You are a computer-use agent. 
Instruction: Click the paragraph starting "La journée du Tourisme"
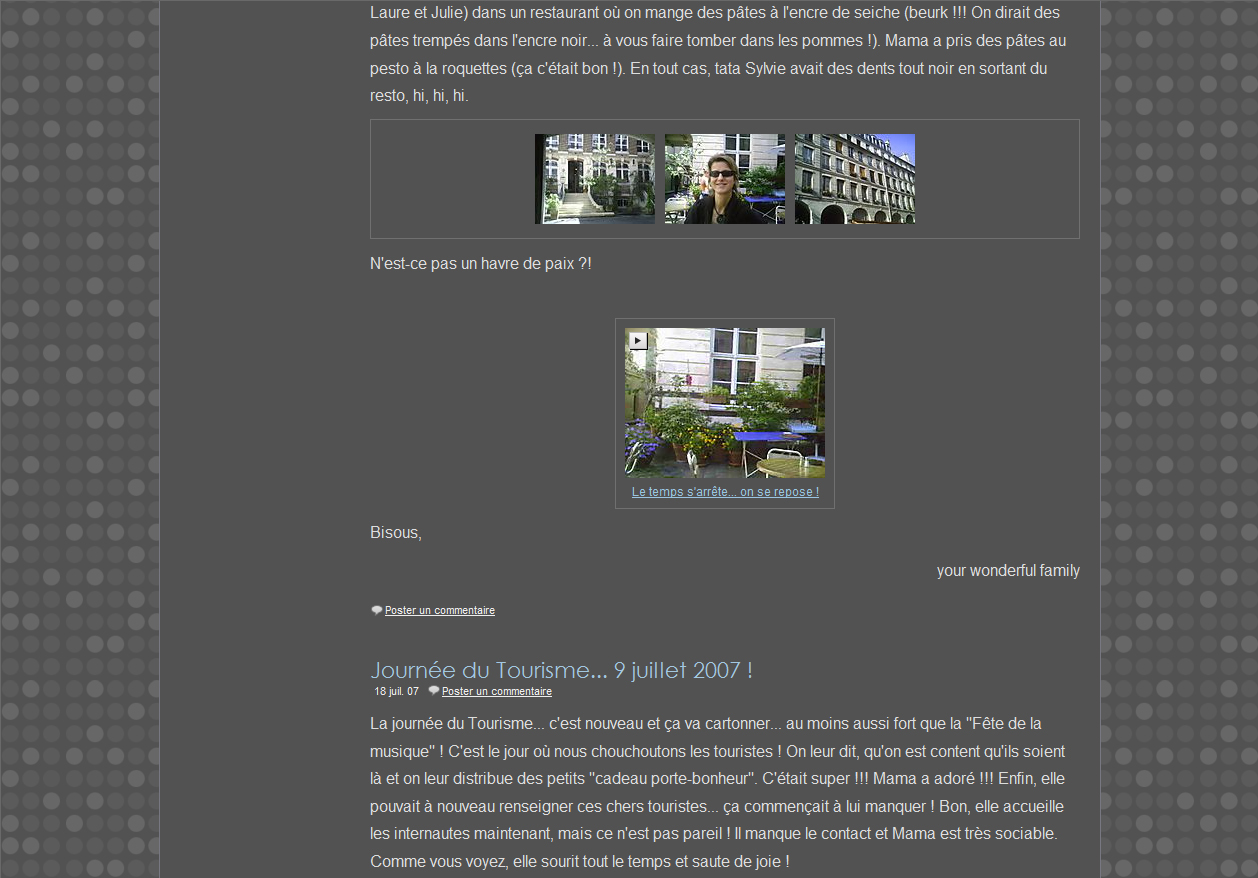pos(716,792)
